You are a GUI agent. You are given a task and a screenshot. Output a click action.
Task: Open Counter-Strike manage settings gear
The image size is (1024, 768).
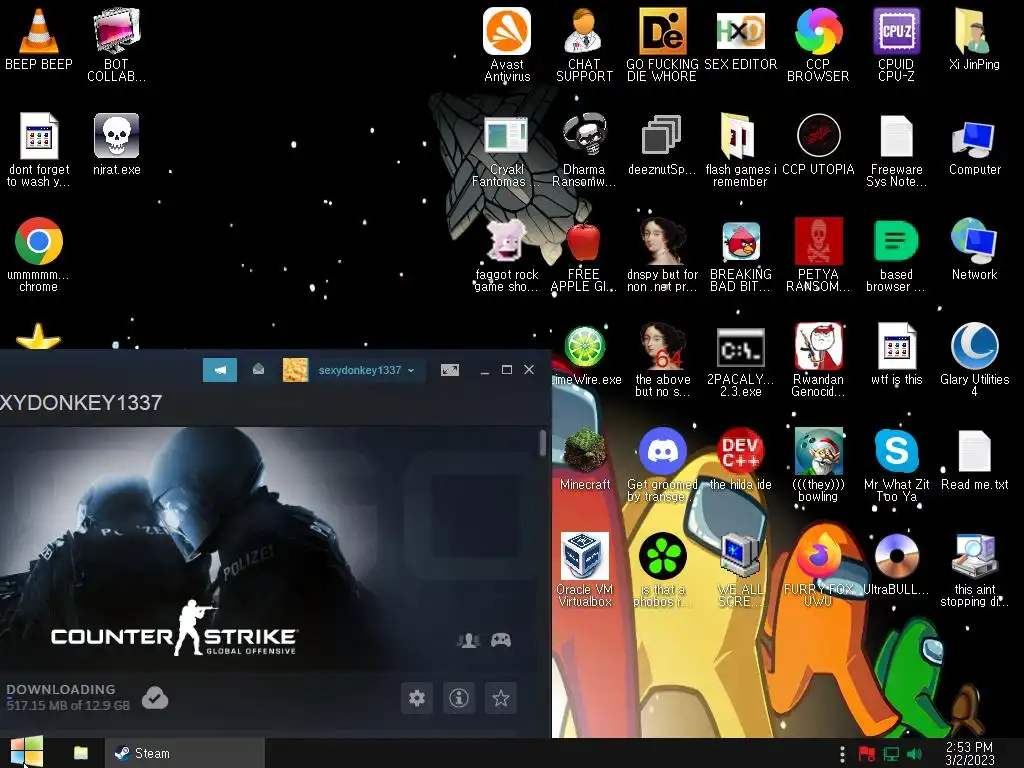point(417,698)
